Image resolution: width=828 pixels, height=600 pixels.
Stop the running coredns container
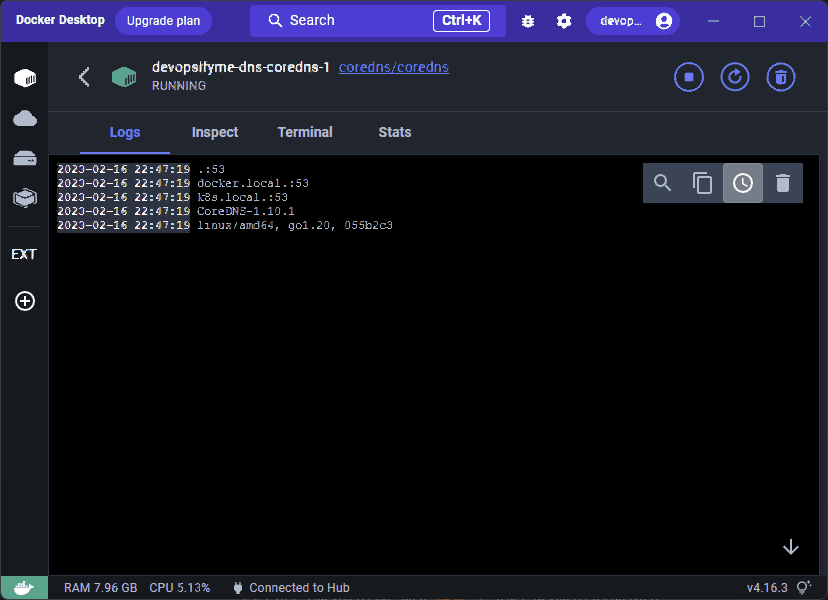688,77
